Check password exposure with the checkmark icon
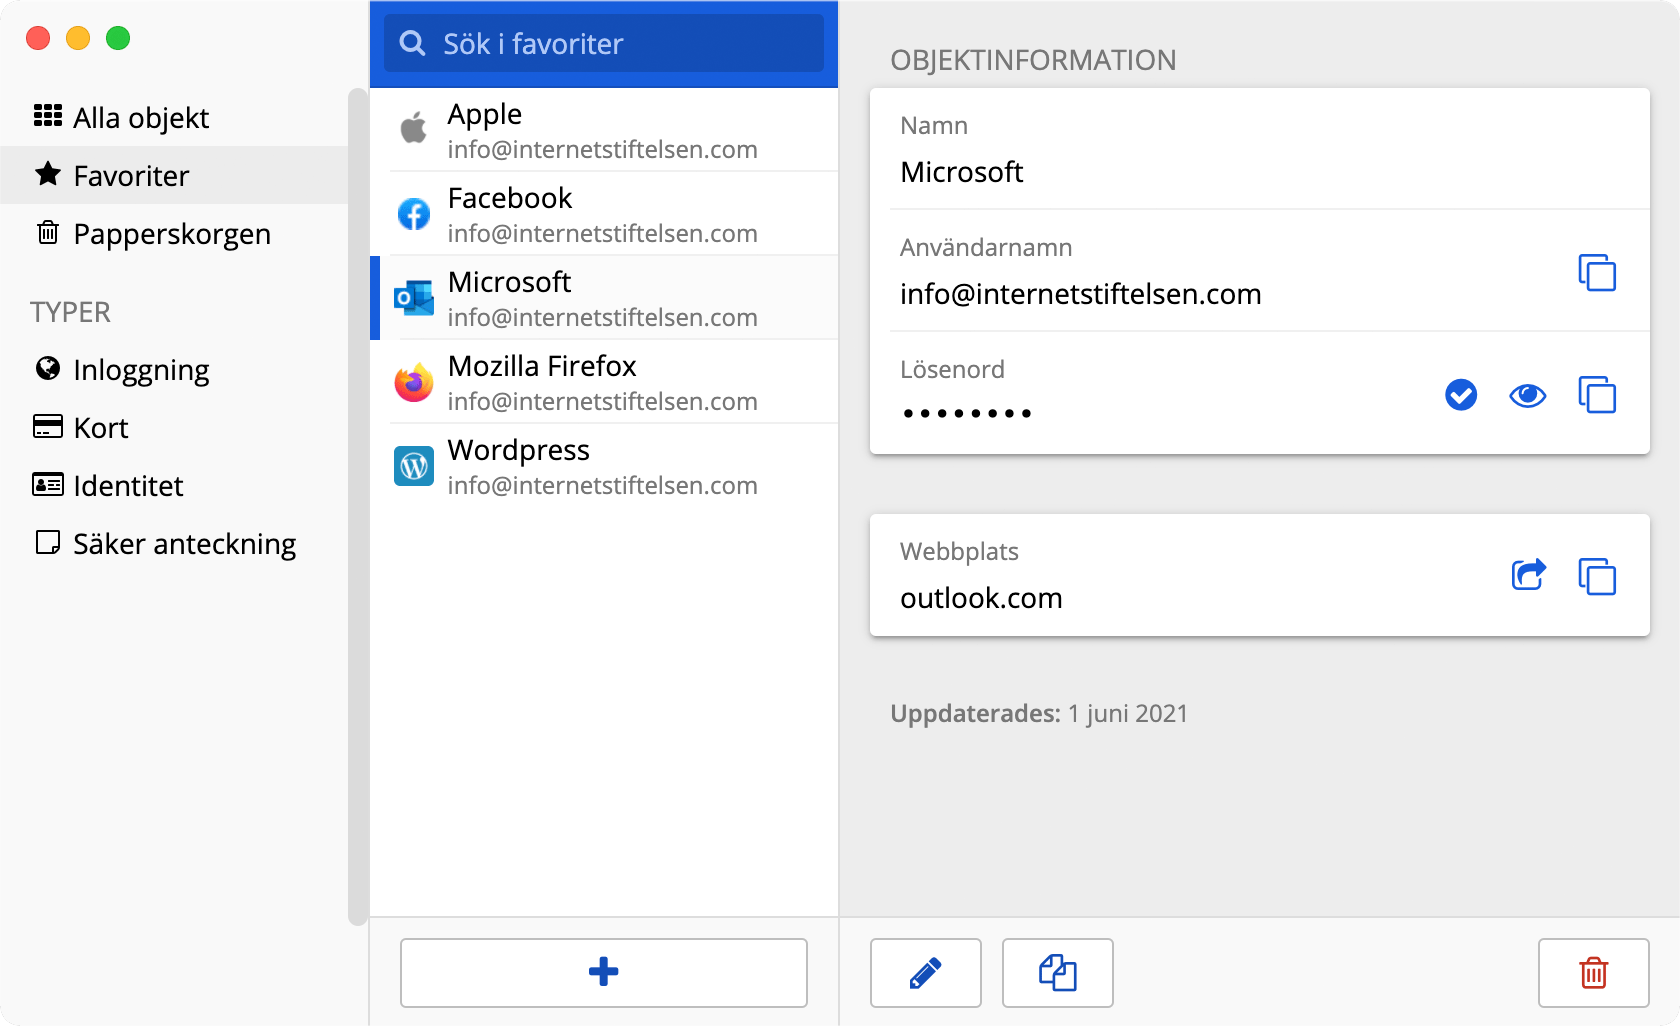Screen dimensions: 1680x1026 pyautogui.click(x=1461, y=395)
